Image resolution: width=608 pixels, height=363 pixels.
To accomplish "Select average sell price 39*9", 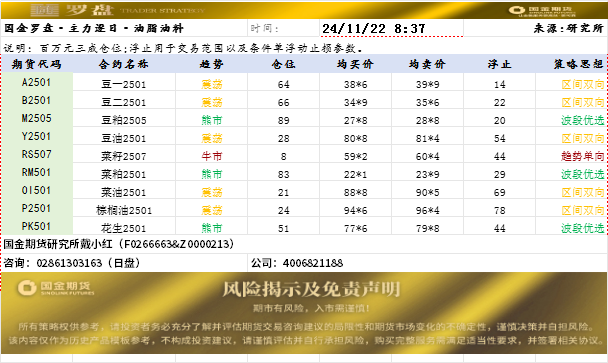I will (x=427, y=84).
